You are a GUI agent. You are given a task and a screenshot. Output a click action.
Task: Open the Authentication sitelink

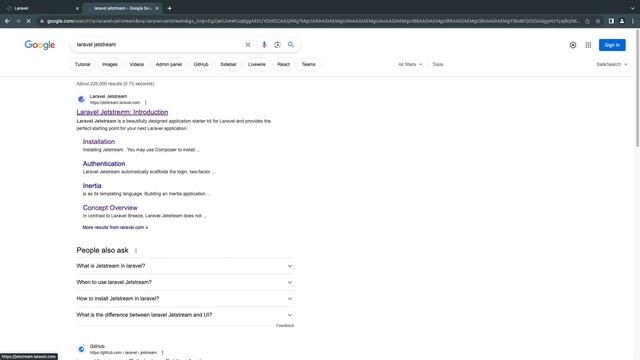[x=104, y=164]
